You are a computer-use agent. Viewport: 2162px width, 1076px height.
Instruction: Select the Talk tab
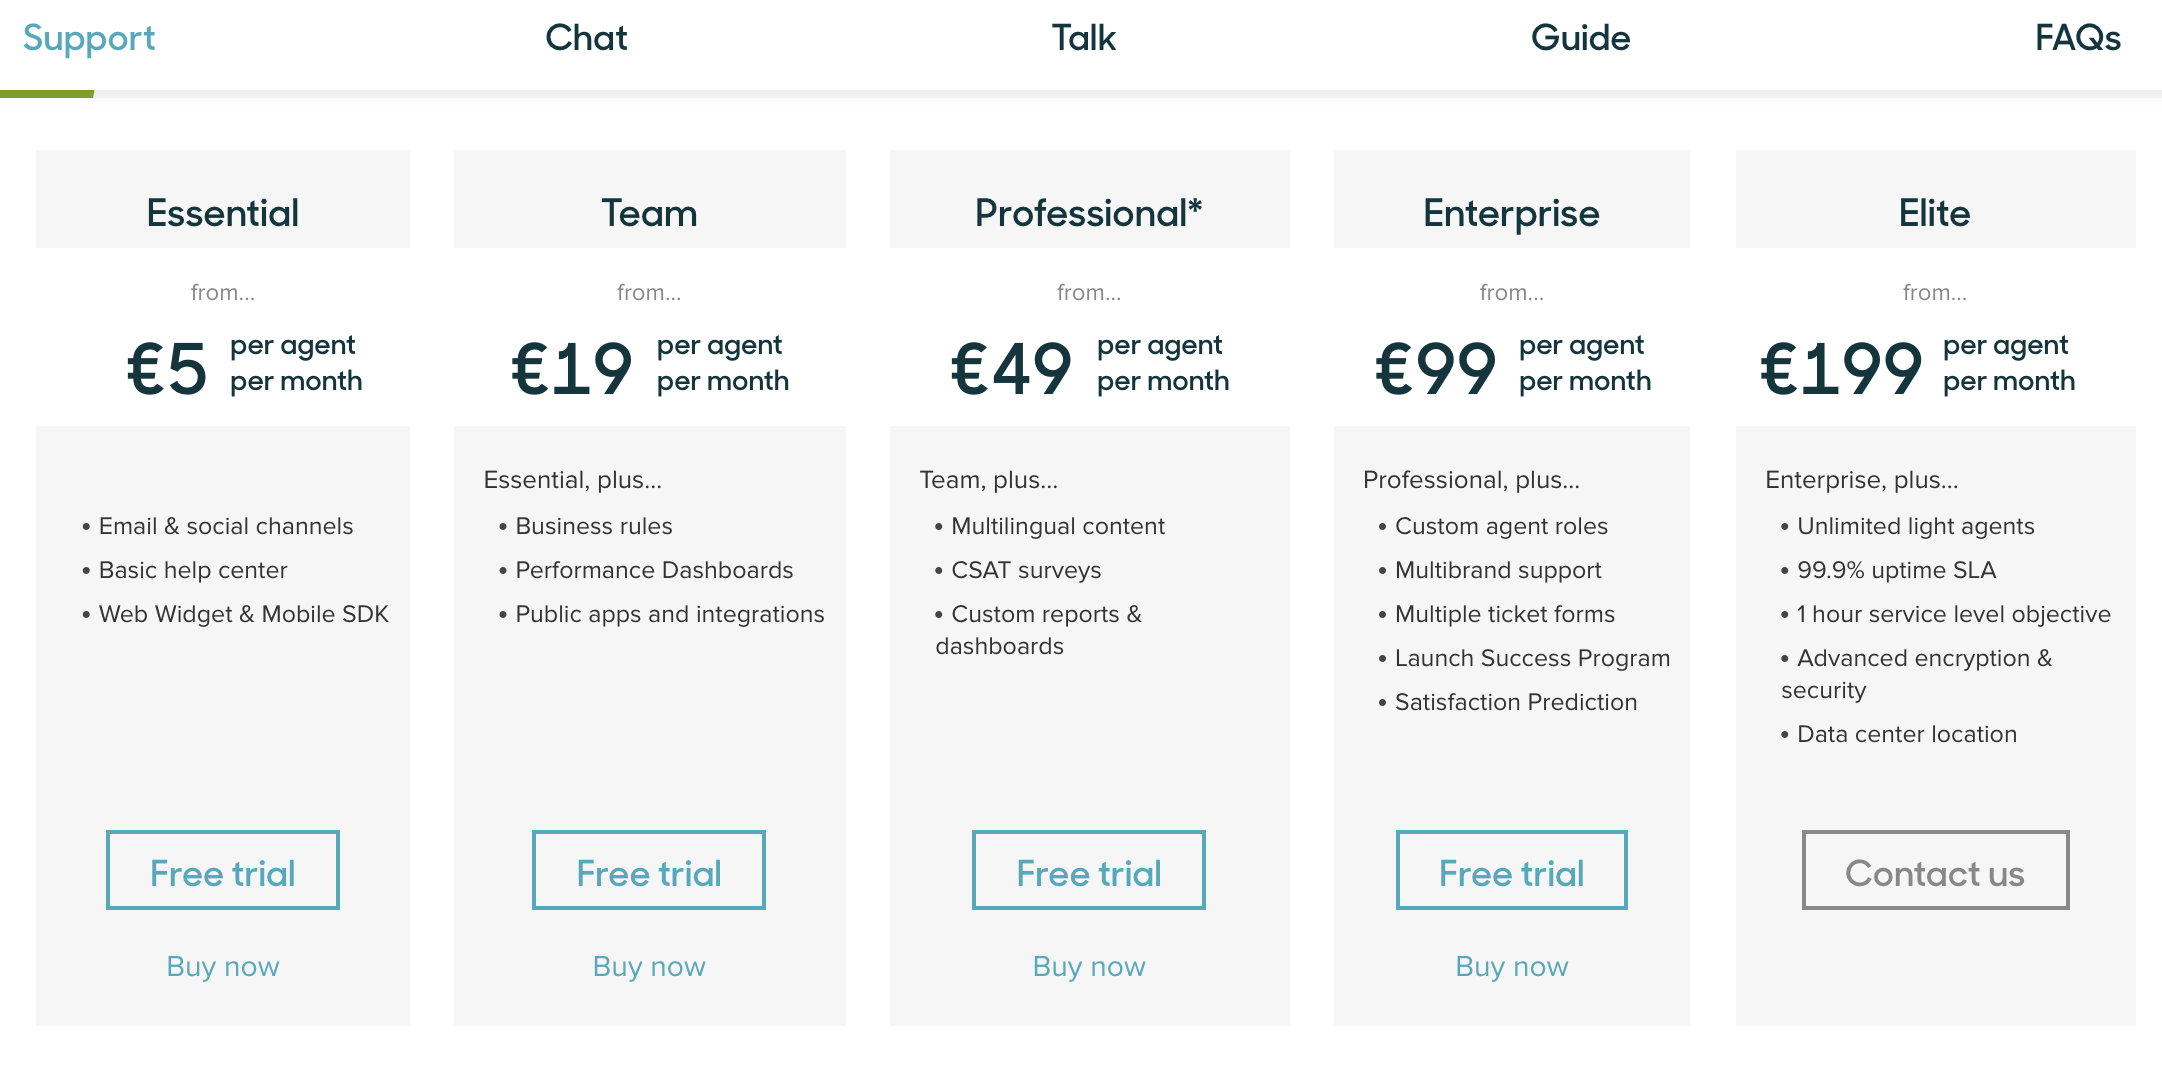click(1083, 38)
